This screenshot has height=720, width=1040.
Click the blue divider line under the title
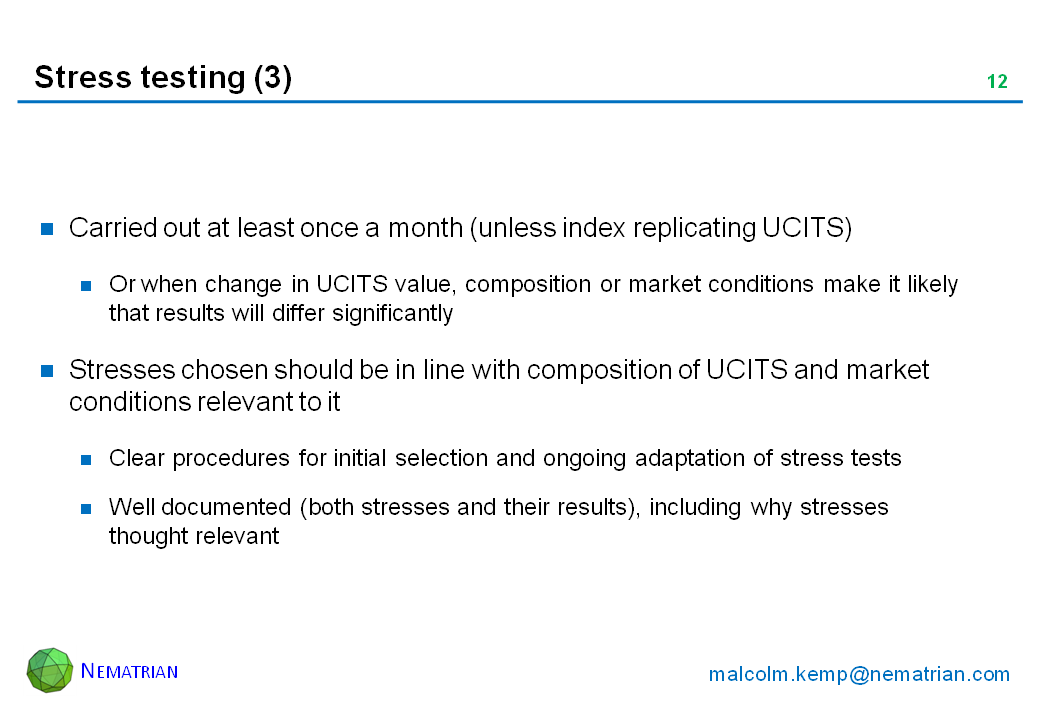tap(520, 102)
